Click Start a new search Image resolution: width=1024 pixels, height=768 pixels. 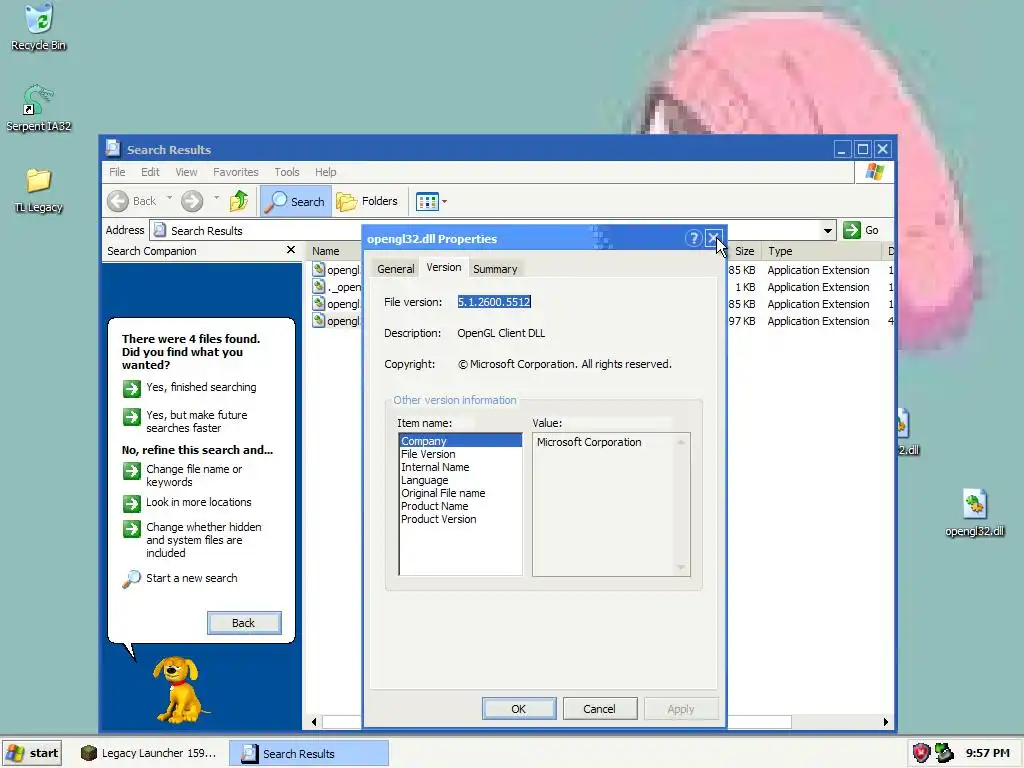(x=180, y=579)
